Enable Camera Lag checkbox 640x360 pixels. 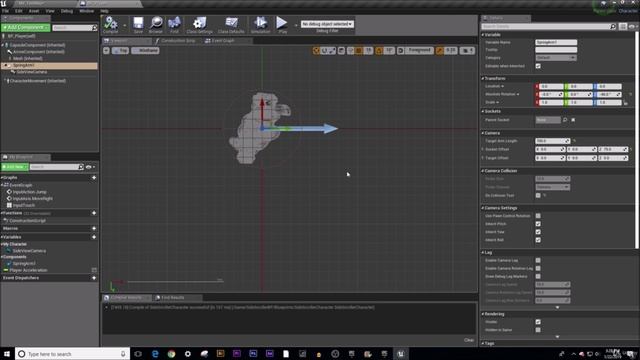coord(538,260)
